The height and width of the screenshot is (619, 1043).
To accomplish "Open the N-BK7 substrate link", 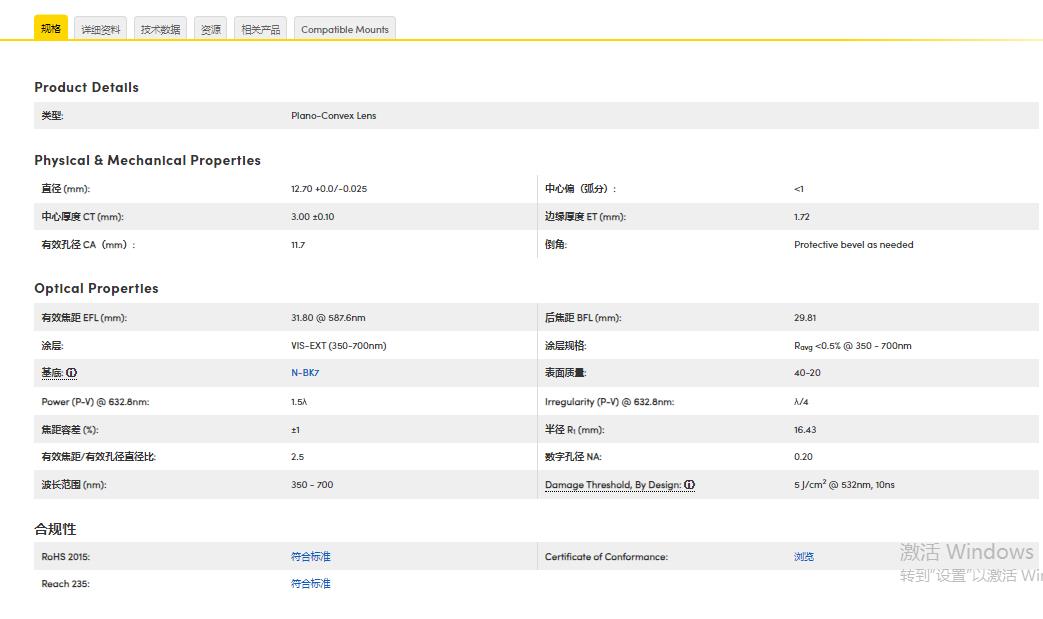I will (x=305, y=373).
